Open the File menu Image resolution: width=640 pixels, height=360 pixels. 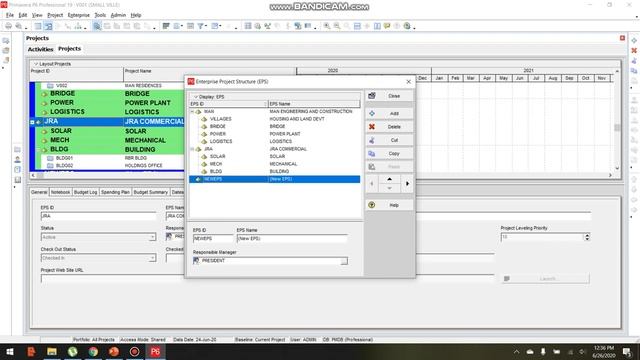coord(10,15)
